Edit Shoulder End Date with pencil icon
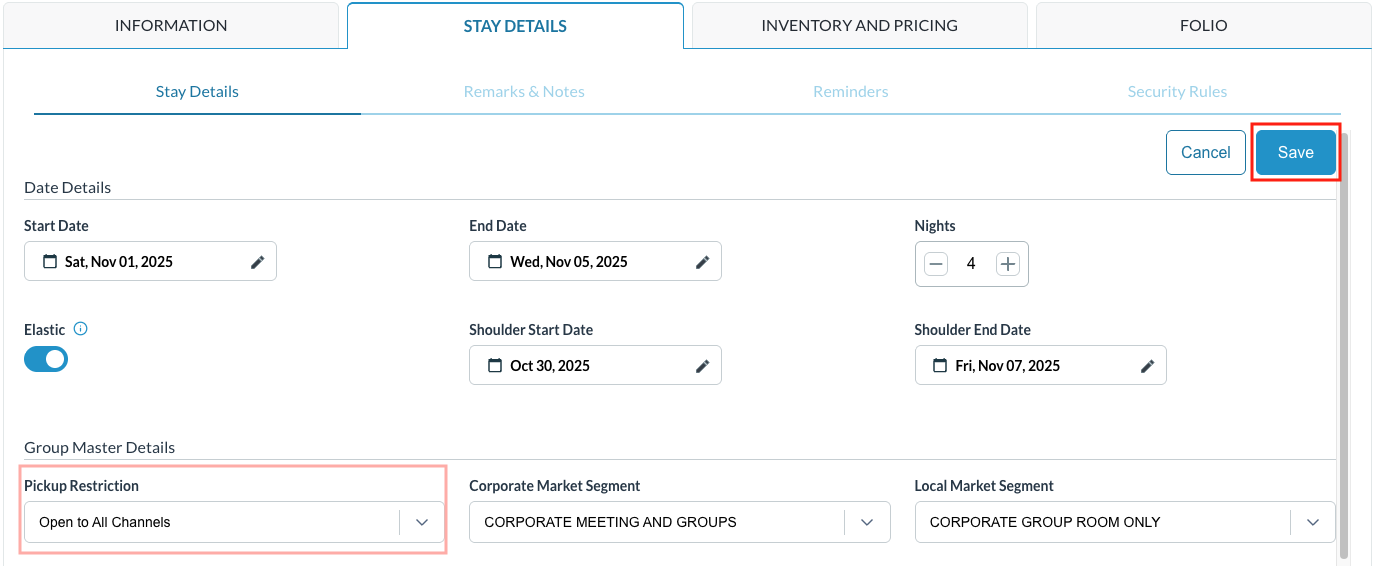 click(x=1147, y=366)
